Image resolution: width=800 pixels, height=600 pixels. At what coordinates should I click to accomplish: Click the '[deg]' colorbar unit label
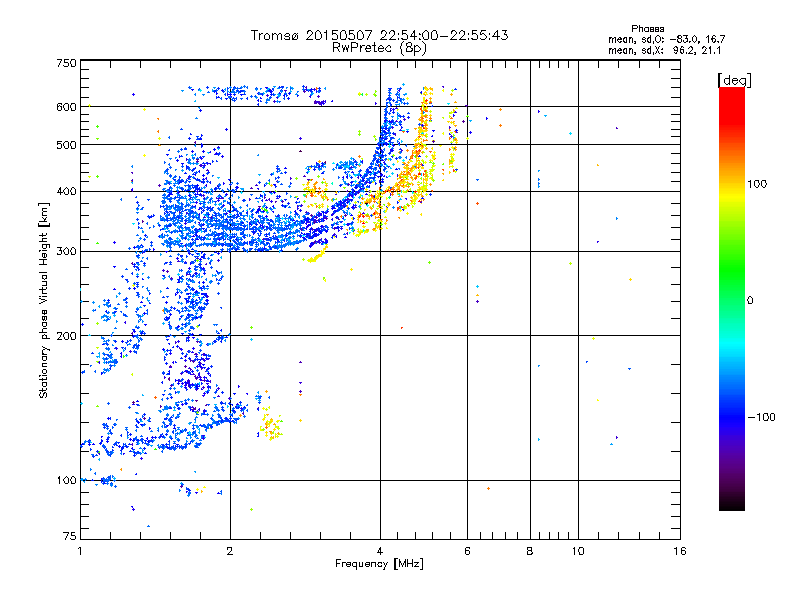tap(734, 81)
